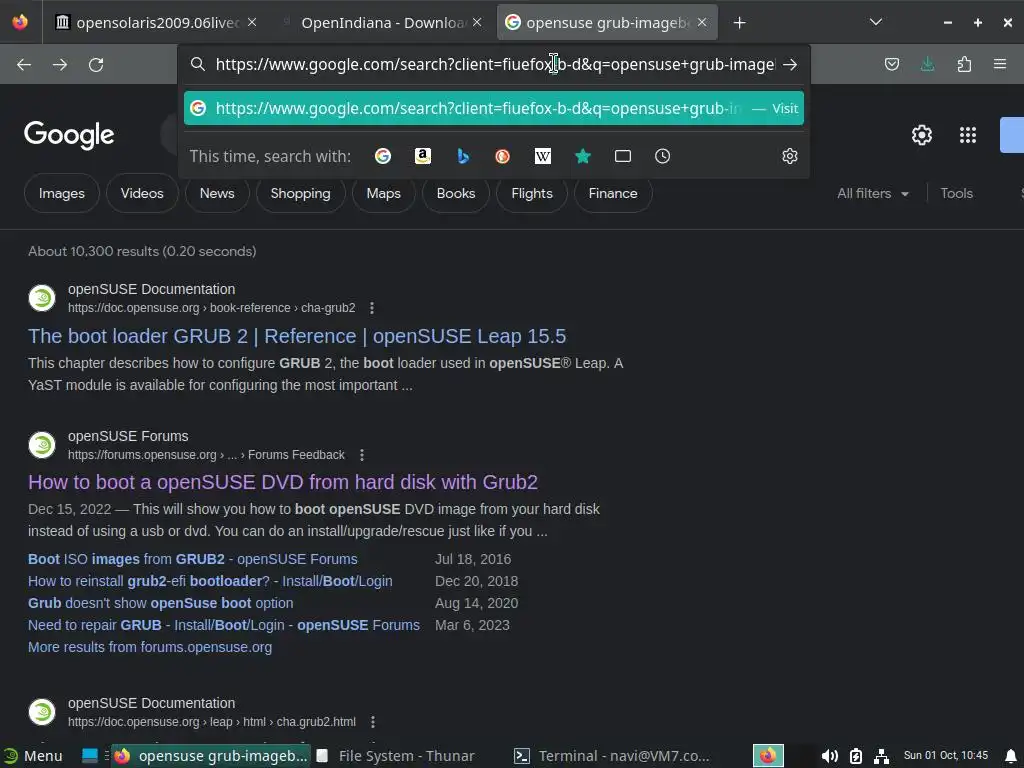Switch to the opensolaris2009.06livecd tab

148,23
